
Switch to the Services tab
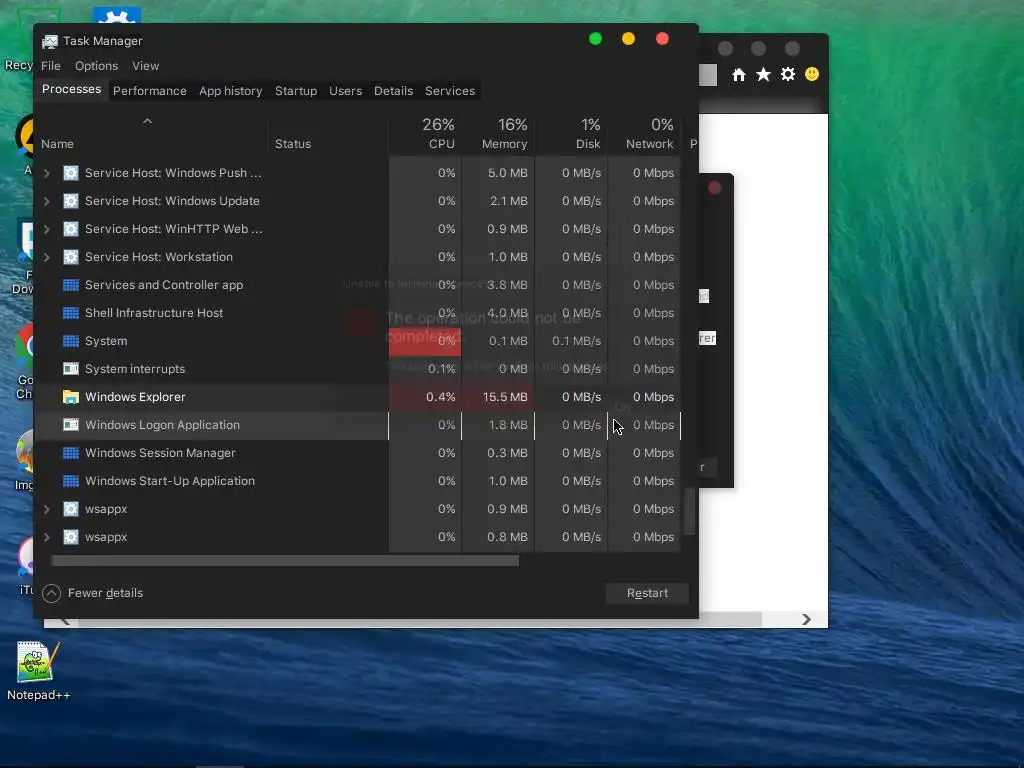click(450, 91)
